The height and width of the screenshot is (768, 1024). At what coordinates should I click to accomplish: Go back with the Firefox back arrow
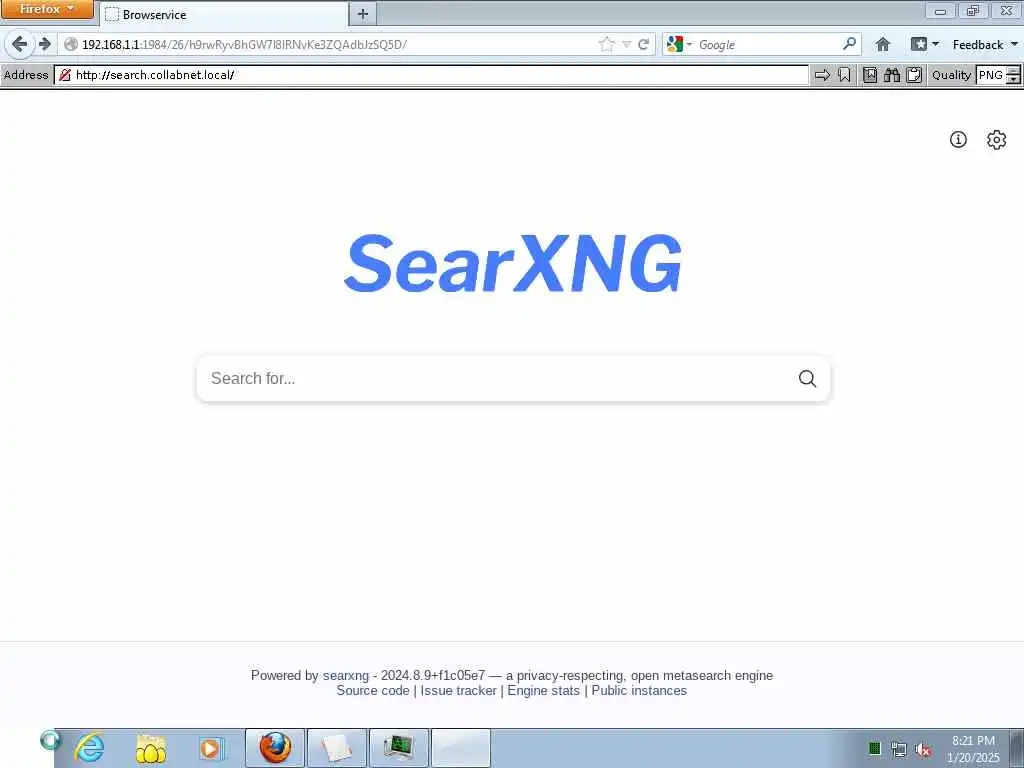click(x=20, y=44)
